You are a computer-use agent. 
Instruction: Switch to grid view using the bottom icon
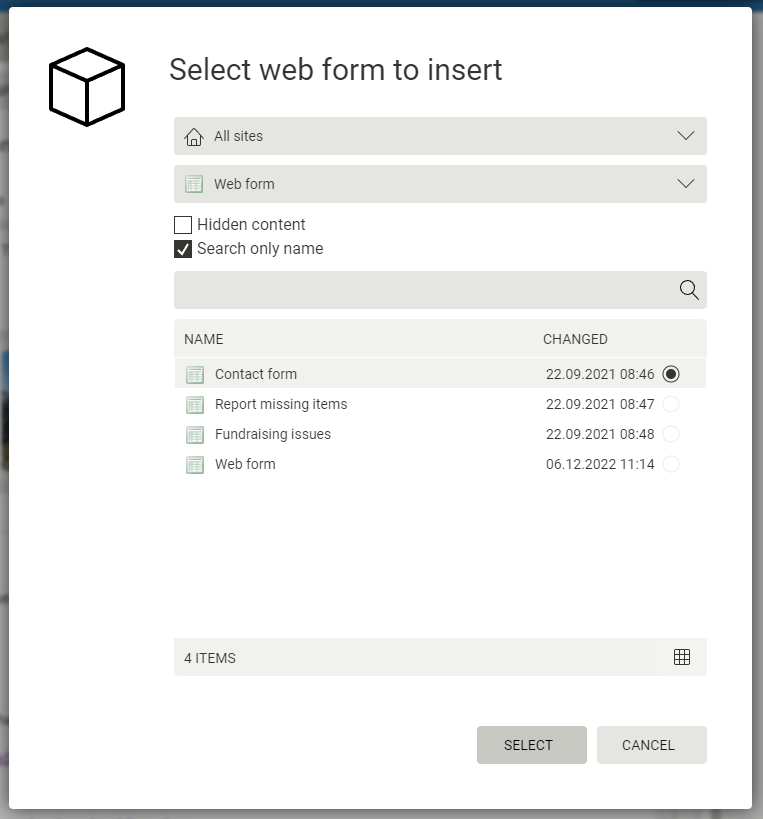682,657
